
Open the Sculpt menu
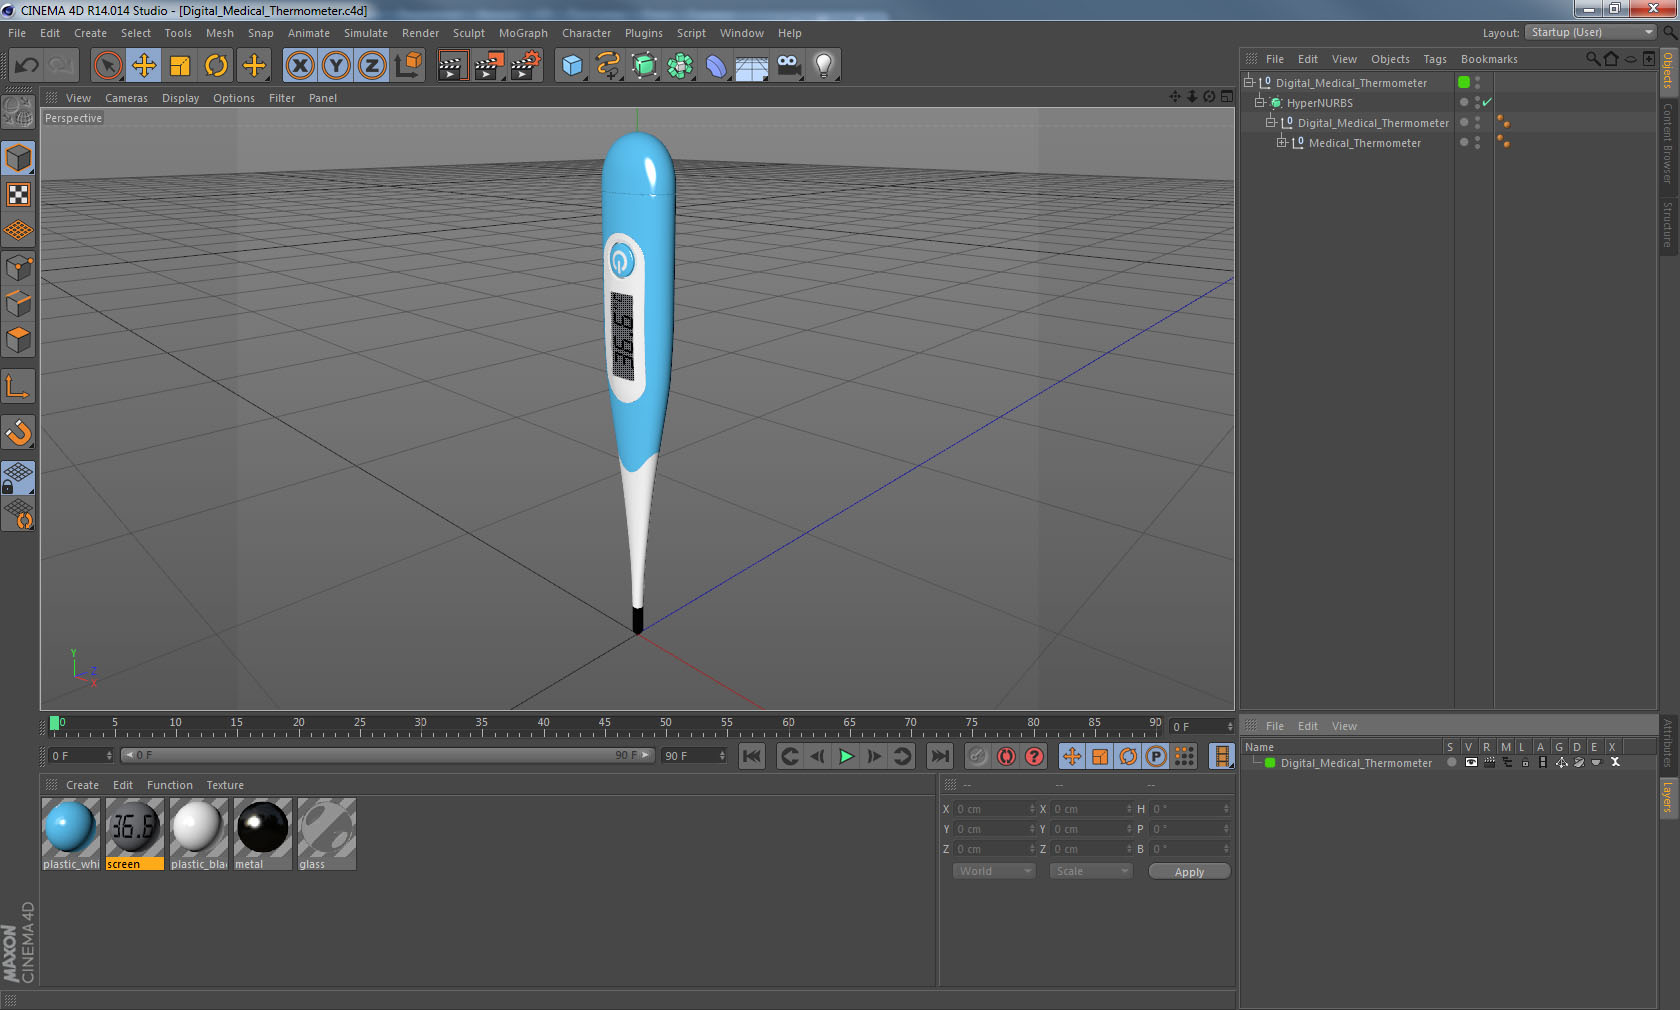468,33
